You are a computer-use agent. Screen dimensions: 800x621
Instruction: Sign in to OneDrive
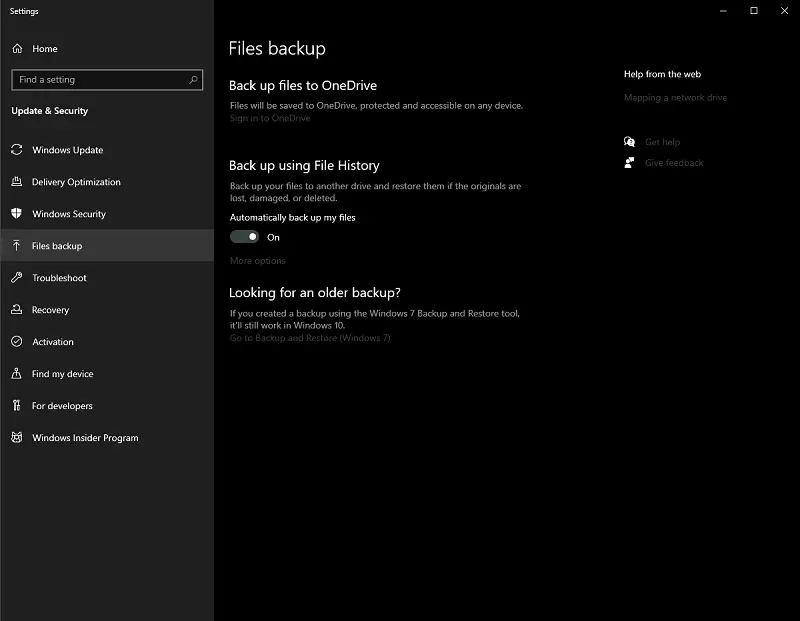[267, 117]
